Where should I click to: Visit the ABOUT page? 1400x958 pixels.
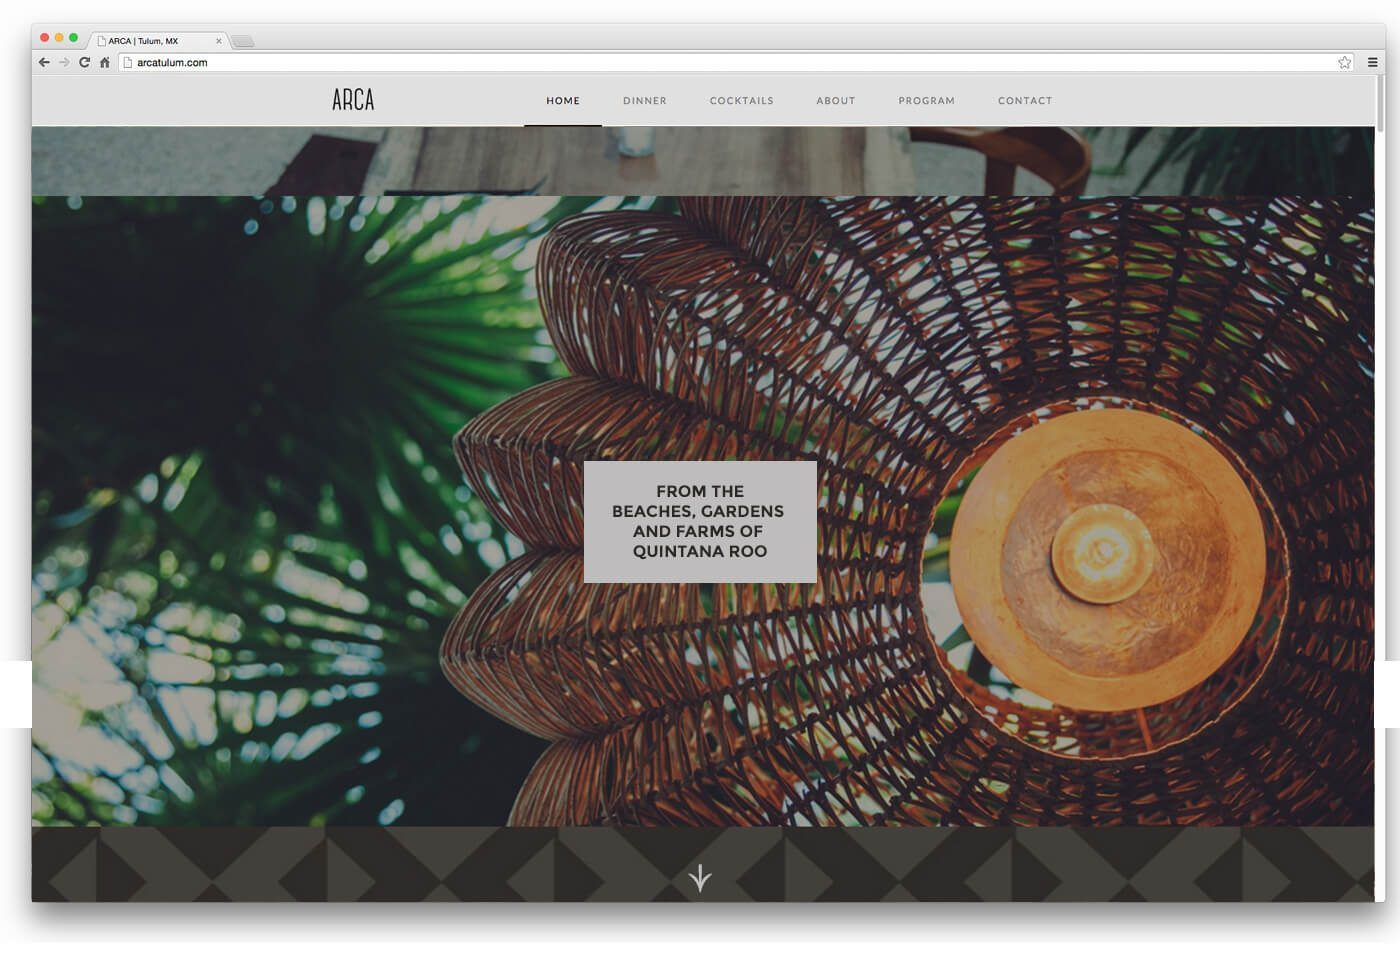coord(835,101)
